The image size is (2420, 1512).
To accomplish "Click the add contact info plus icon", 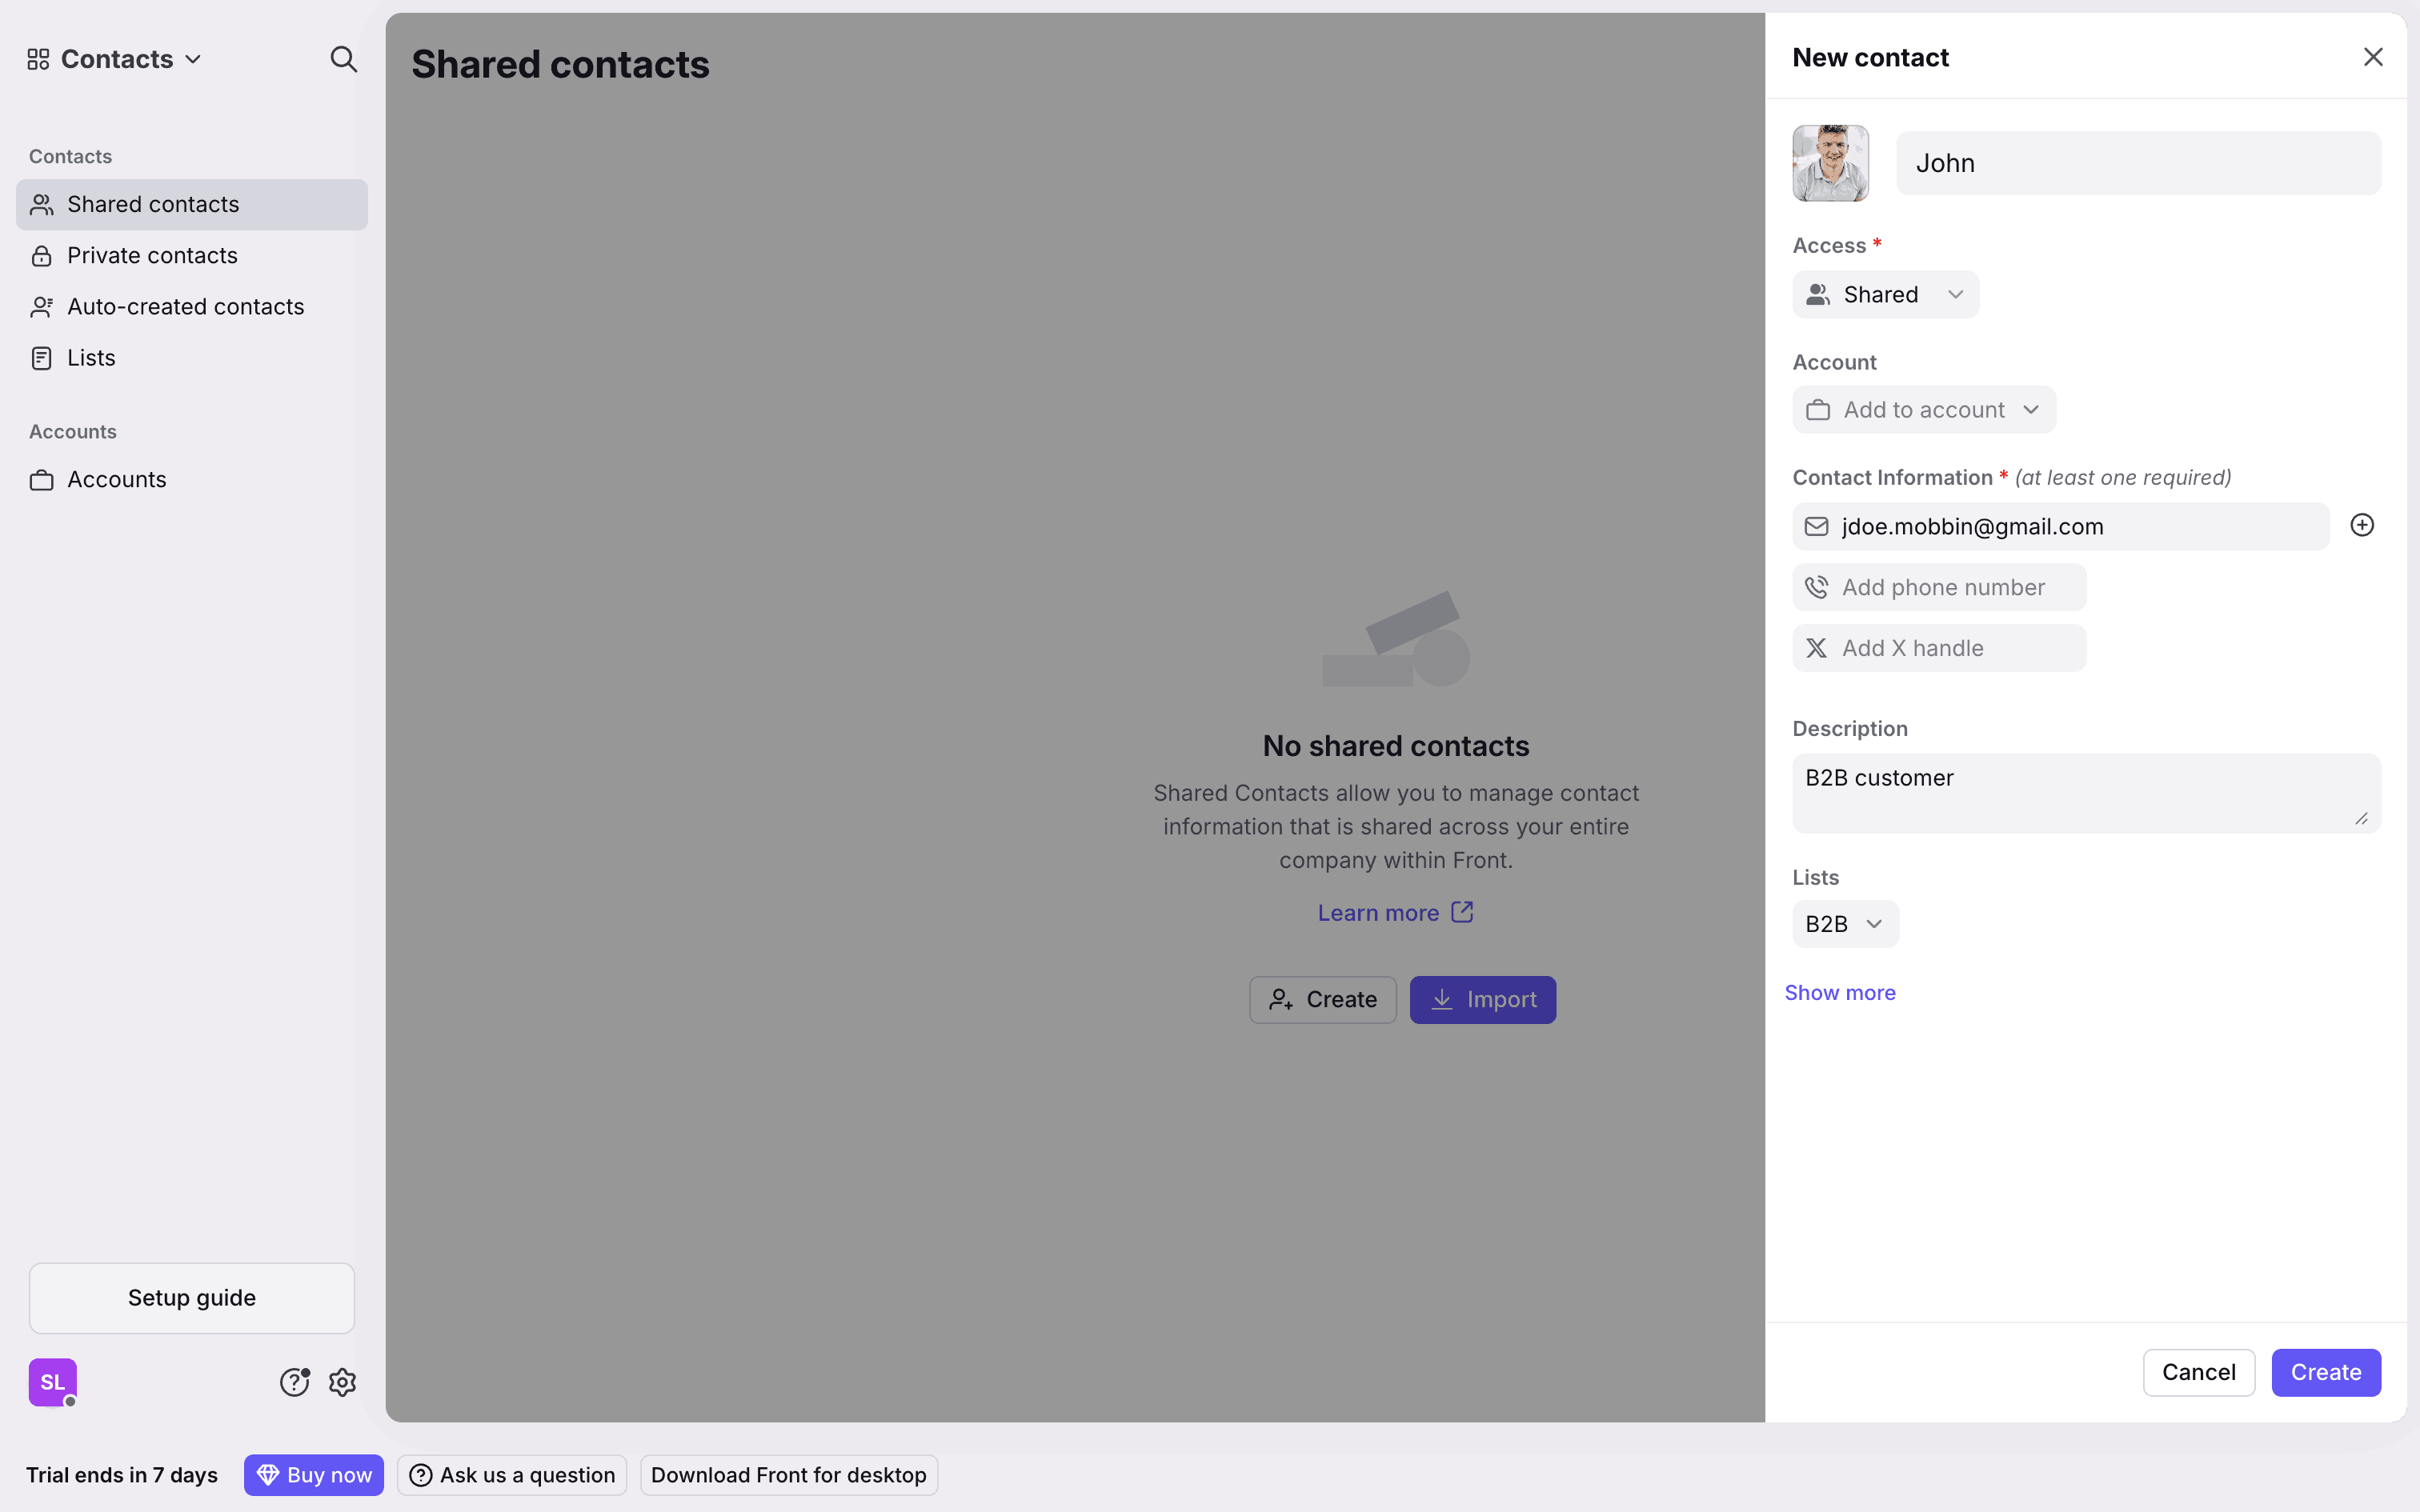I will tap(2362, 525).
